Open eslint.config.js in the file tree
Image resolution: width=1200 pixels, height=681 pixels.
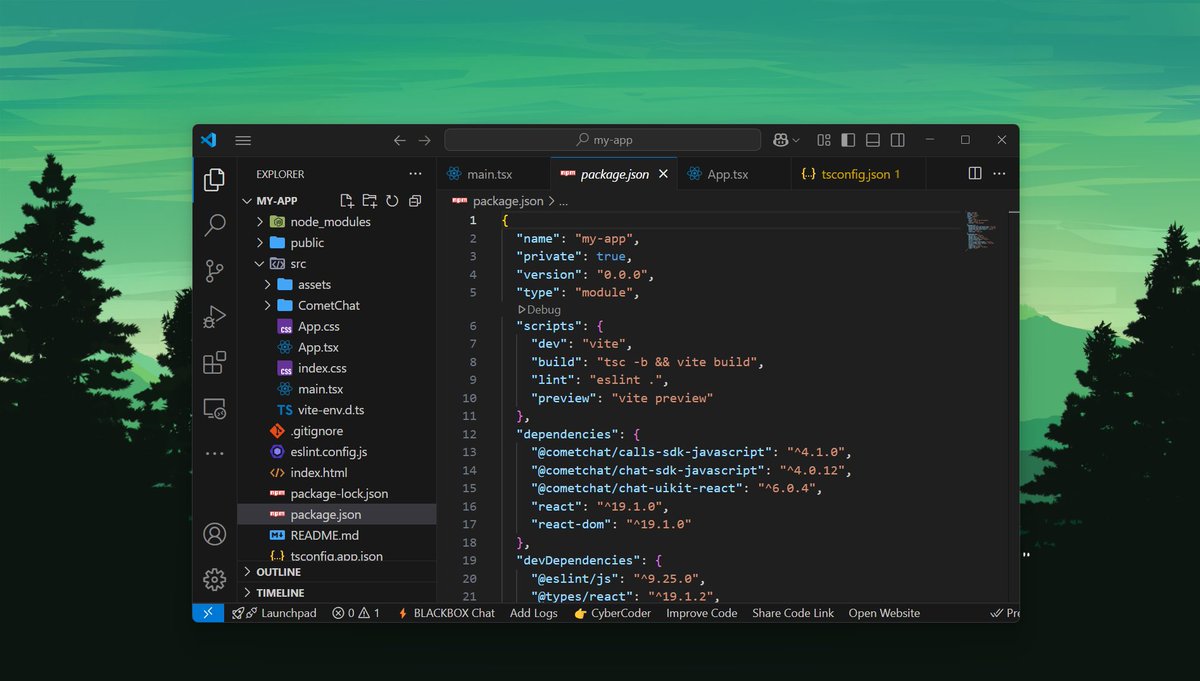coord(336,452)
